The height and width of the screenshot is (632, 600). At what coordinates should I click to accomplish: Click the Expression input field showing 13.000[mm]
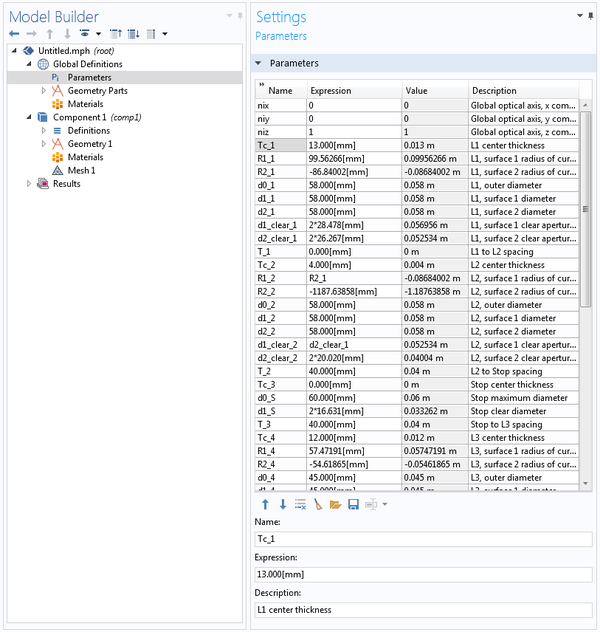click(424, 574)
